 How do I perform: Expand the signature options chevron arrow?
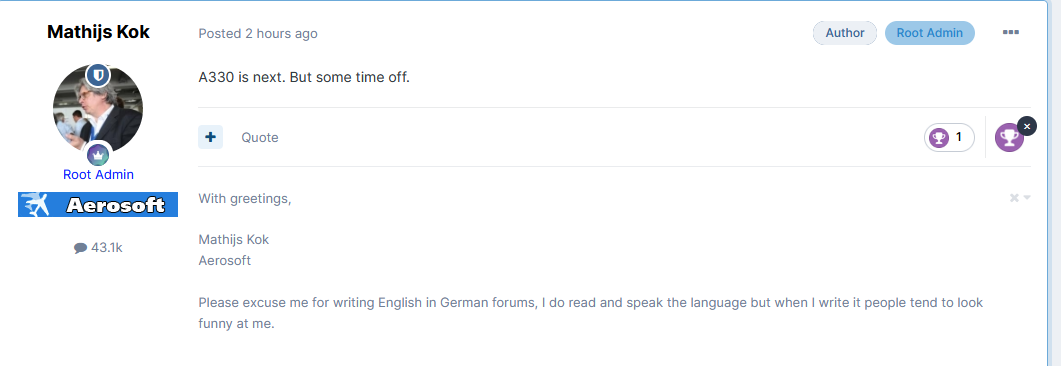tap(1027, 198)
